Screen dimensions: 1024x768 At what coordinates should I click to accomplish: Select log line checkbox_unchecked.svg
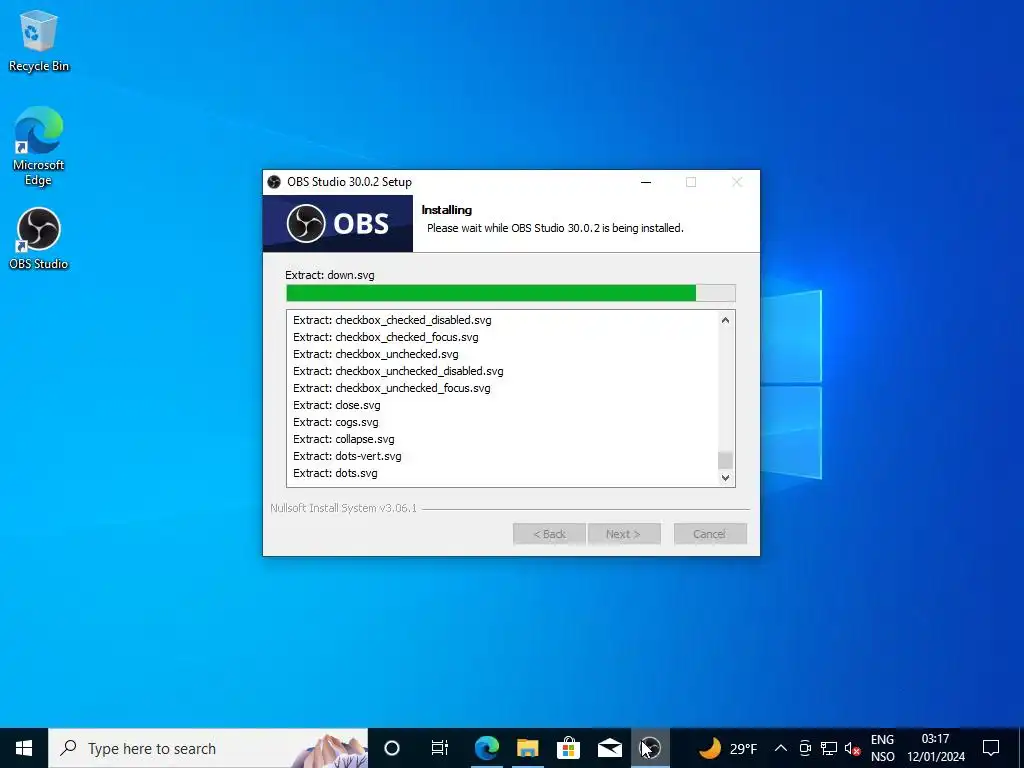coord(376,354)
